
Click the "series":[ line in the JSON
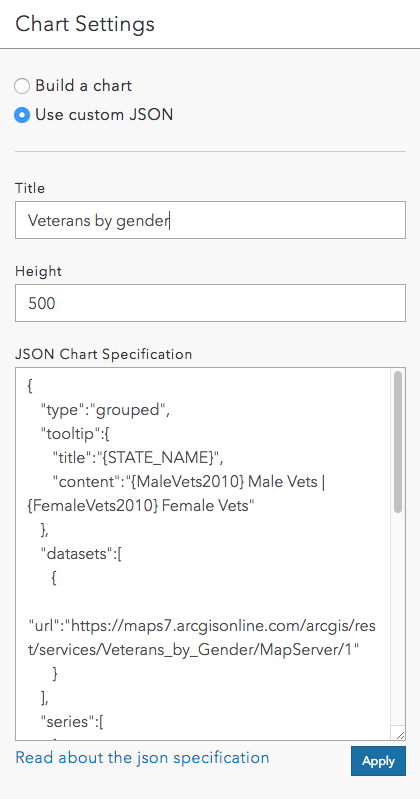coord(72,722)
